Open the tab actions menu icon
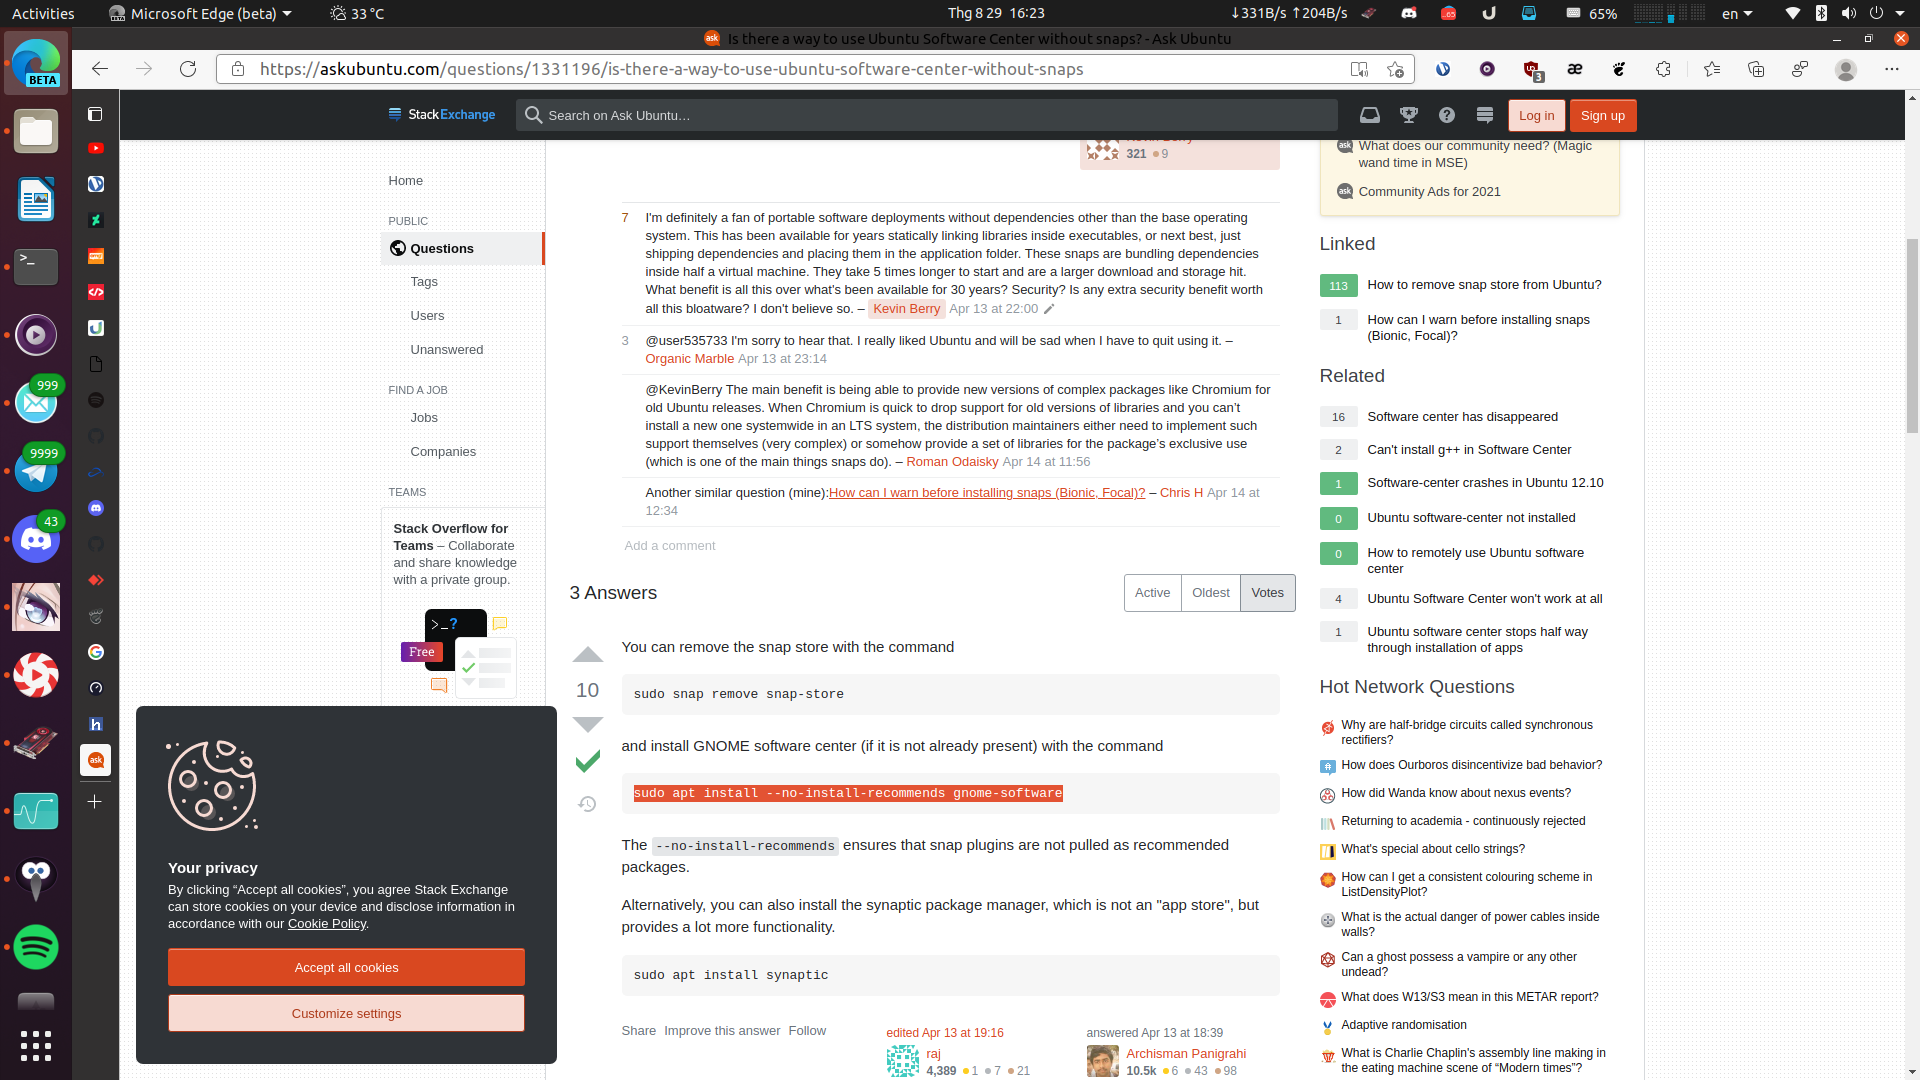 tap(95, 114)
